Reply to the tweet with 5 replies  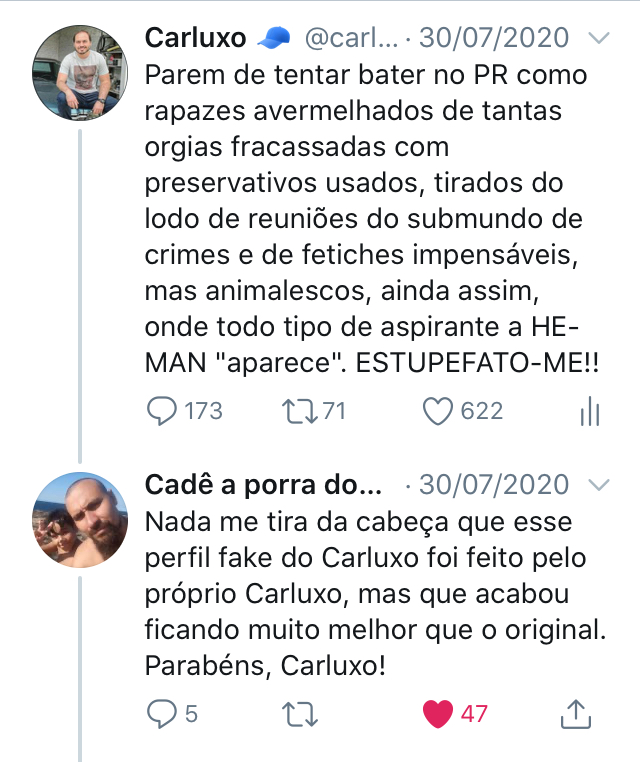(x=162, y=714)
